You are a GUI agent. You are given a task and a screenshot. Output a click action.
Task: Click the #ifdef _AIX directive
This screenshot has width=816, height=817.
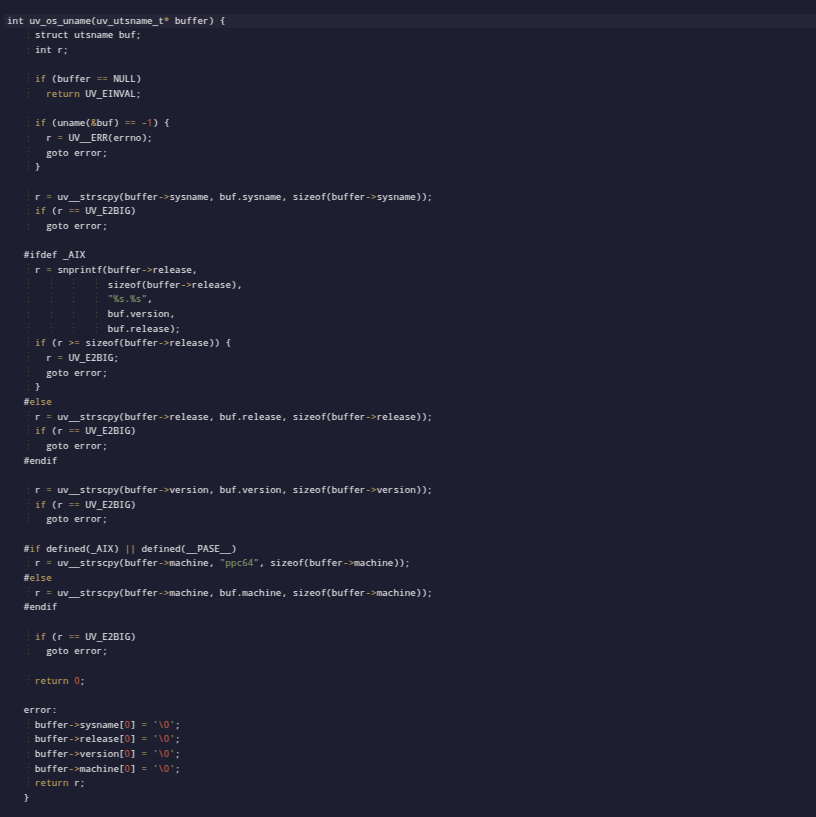[x=53, y=254]
